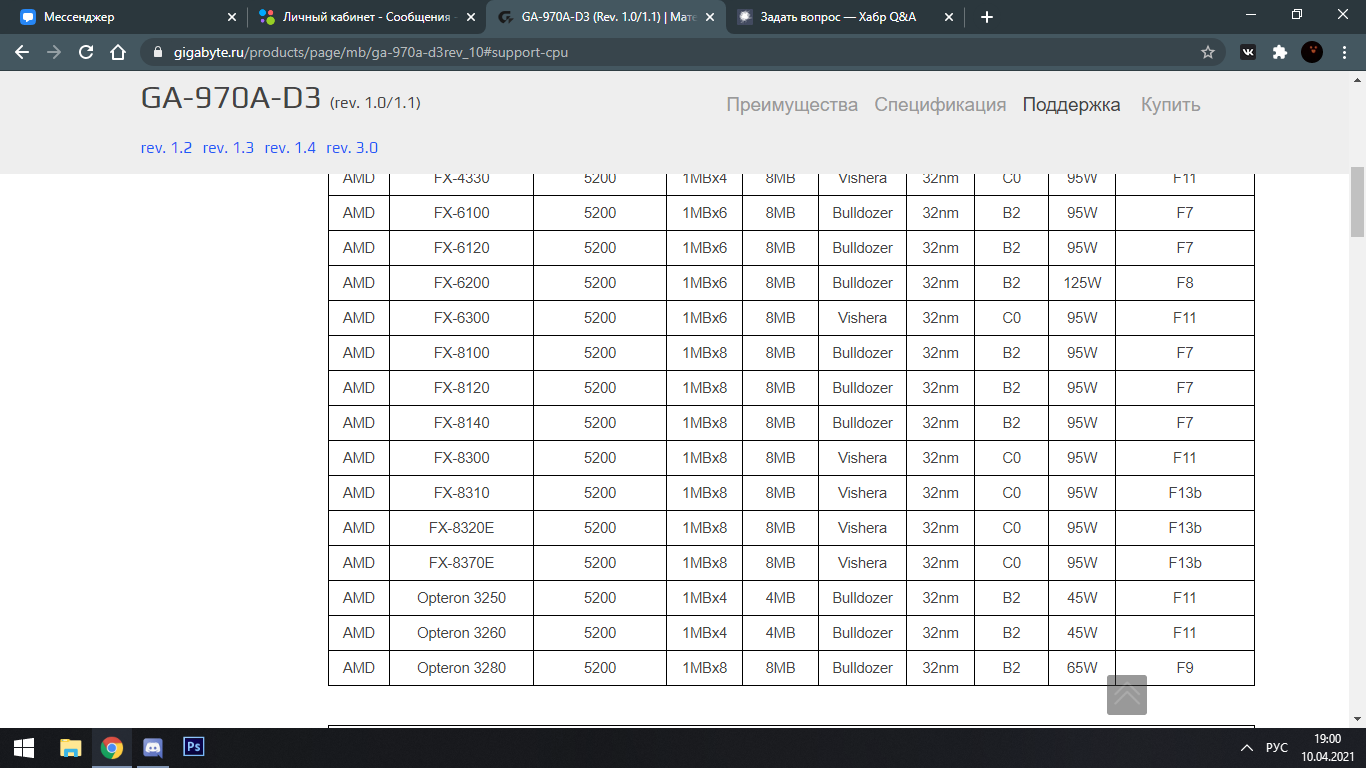Screen dimensions: 1366x768
Task: Open the VK browser extension
Action: click(x=1248, y=52)
